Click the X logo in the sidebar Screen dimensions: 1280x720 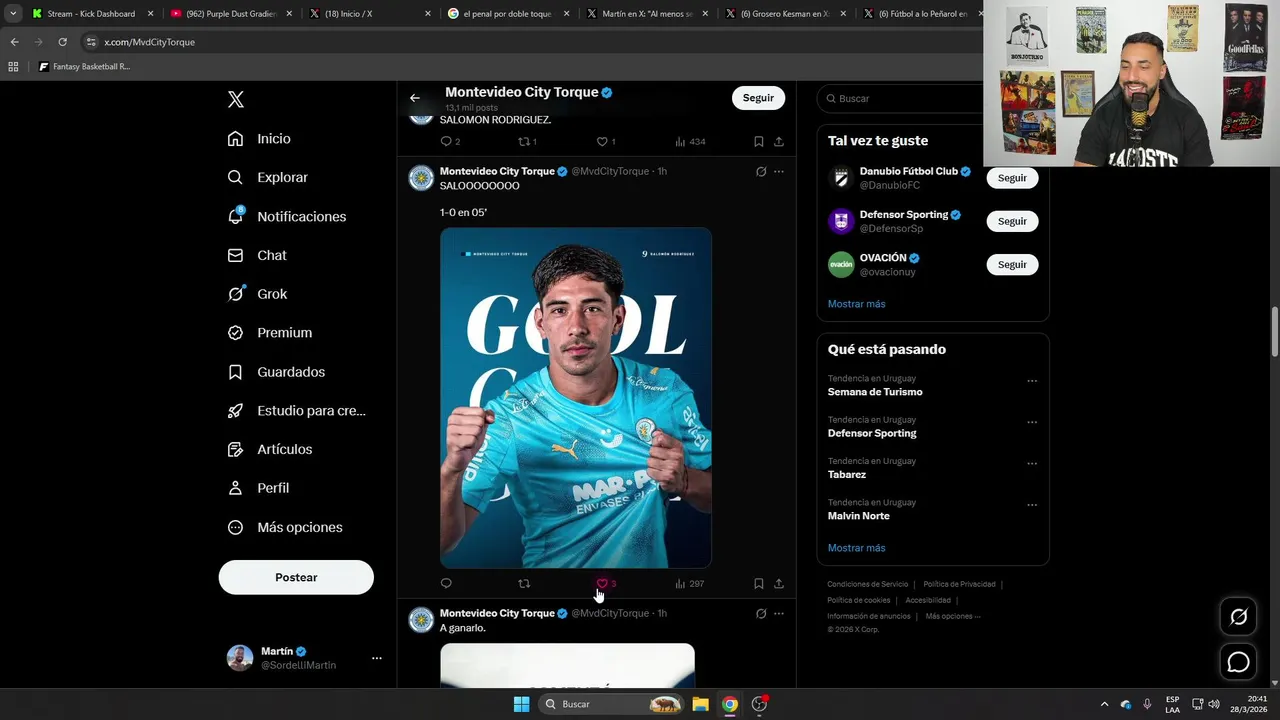click(235, 99)
